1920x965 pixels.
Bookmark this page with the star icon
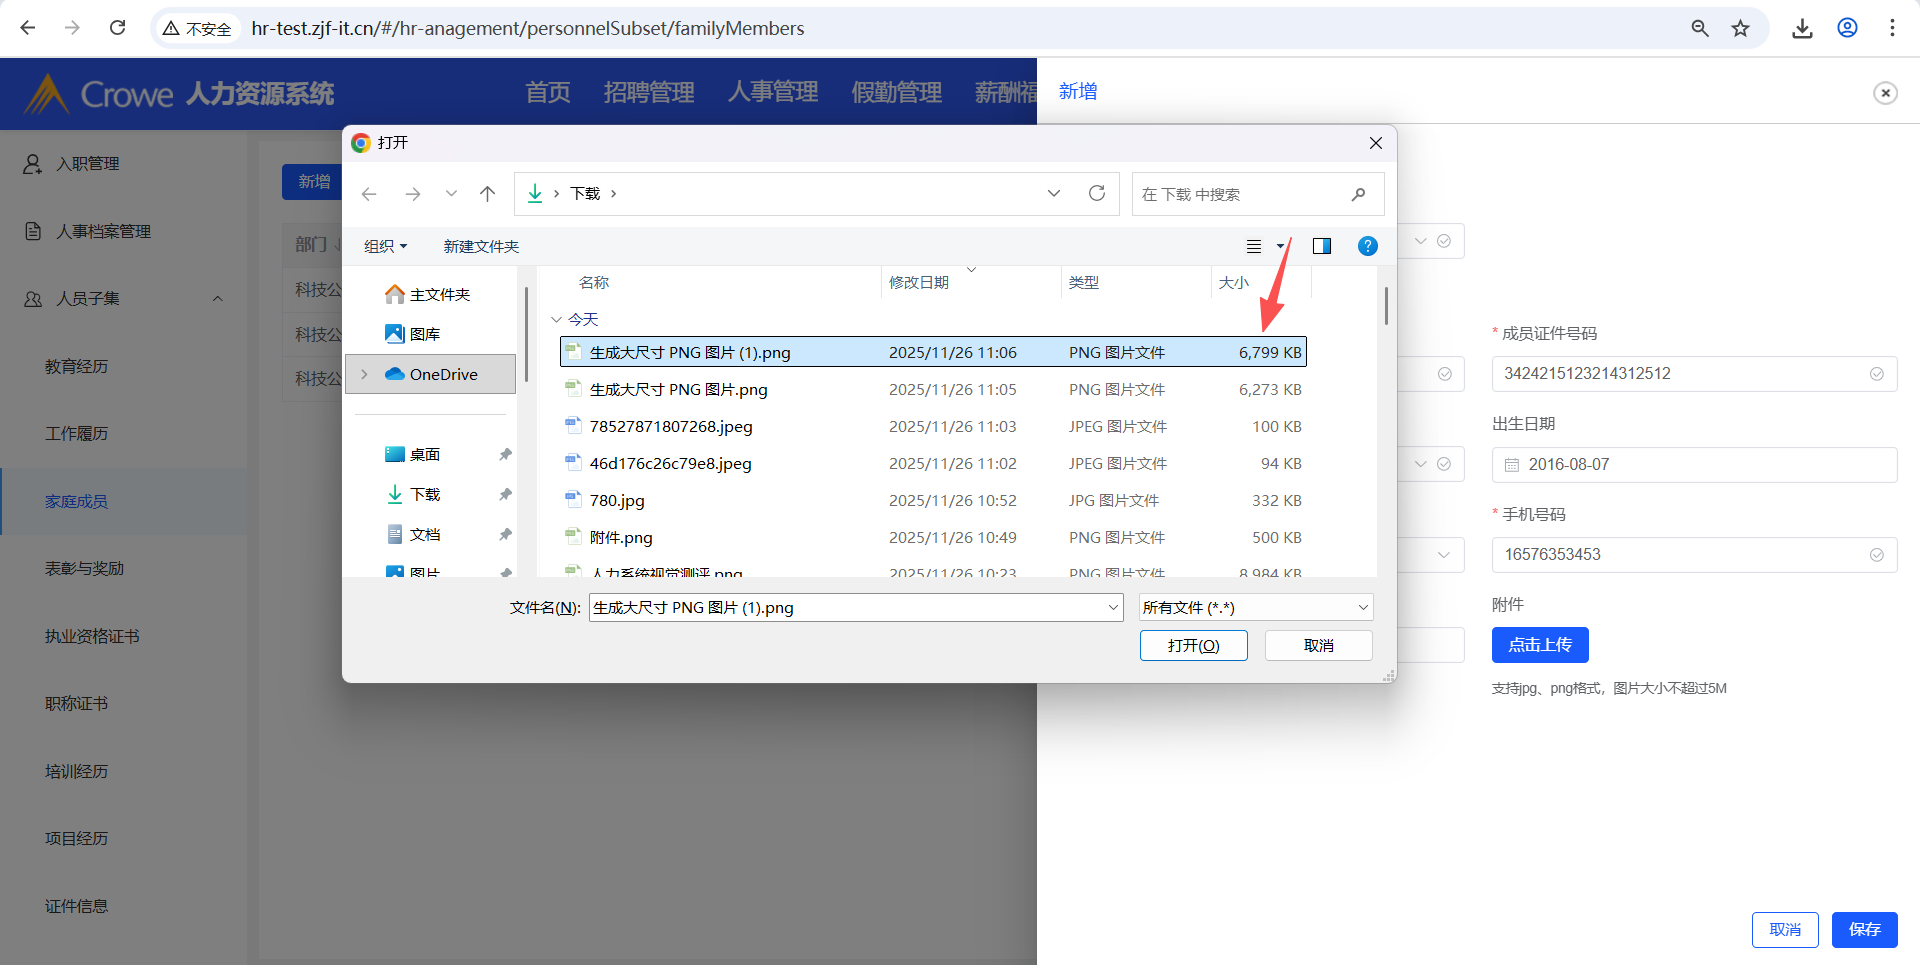pyautogui.click(x=1741, y=28)
